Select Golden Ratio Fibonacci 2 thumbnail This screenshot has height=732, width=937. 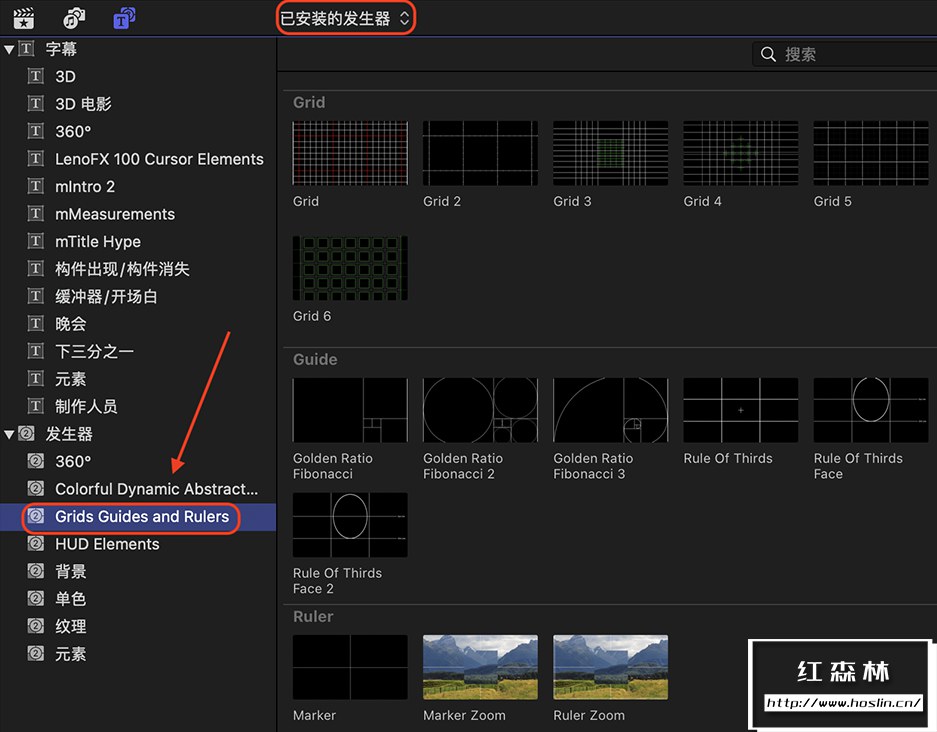(x=480, y=410)
